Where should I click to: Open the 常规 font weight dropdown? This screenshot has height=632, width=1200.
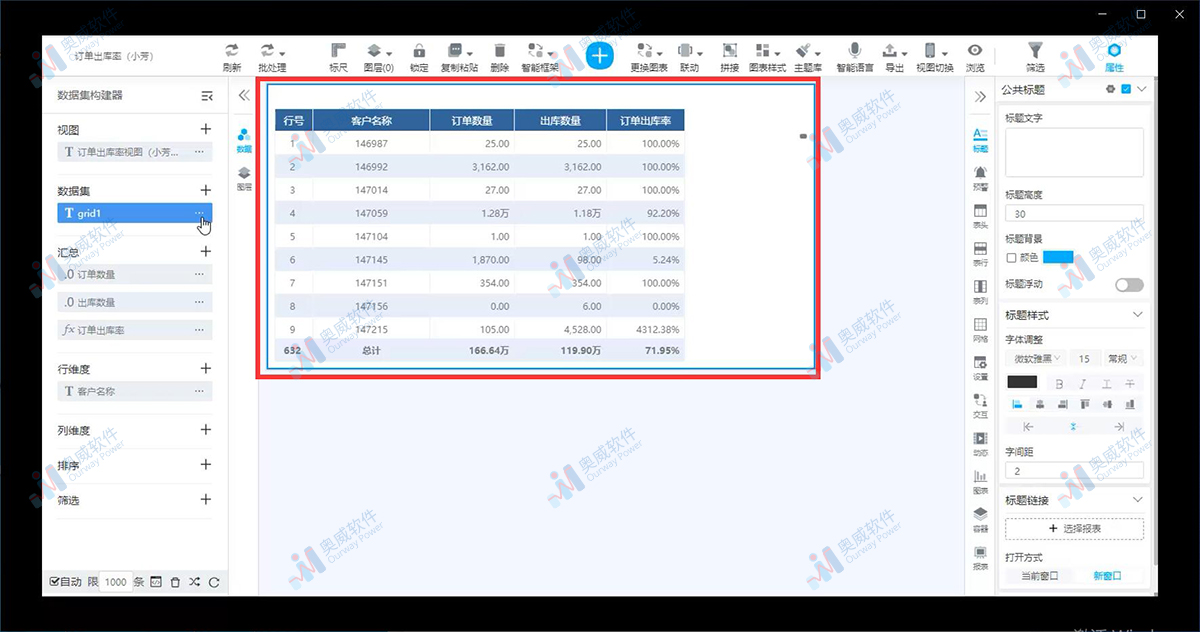click(1124, 358)
